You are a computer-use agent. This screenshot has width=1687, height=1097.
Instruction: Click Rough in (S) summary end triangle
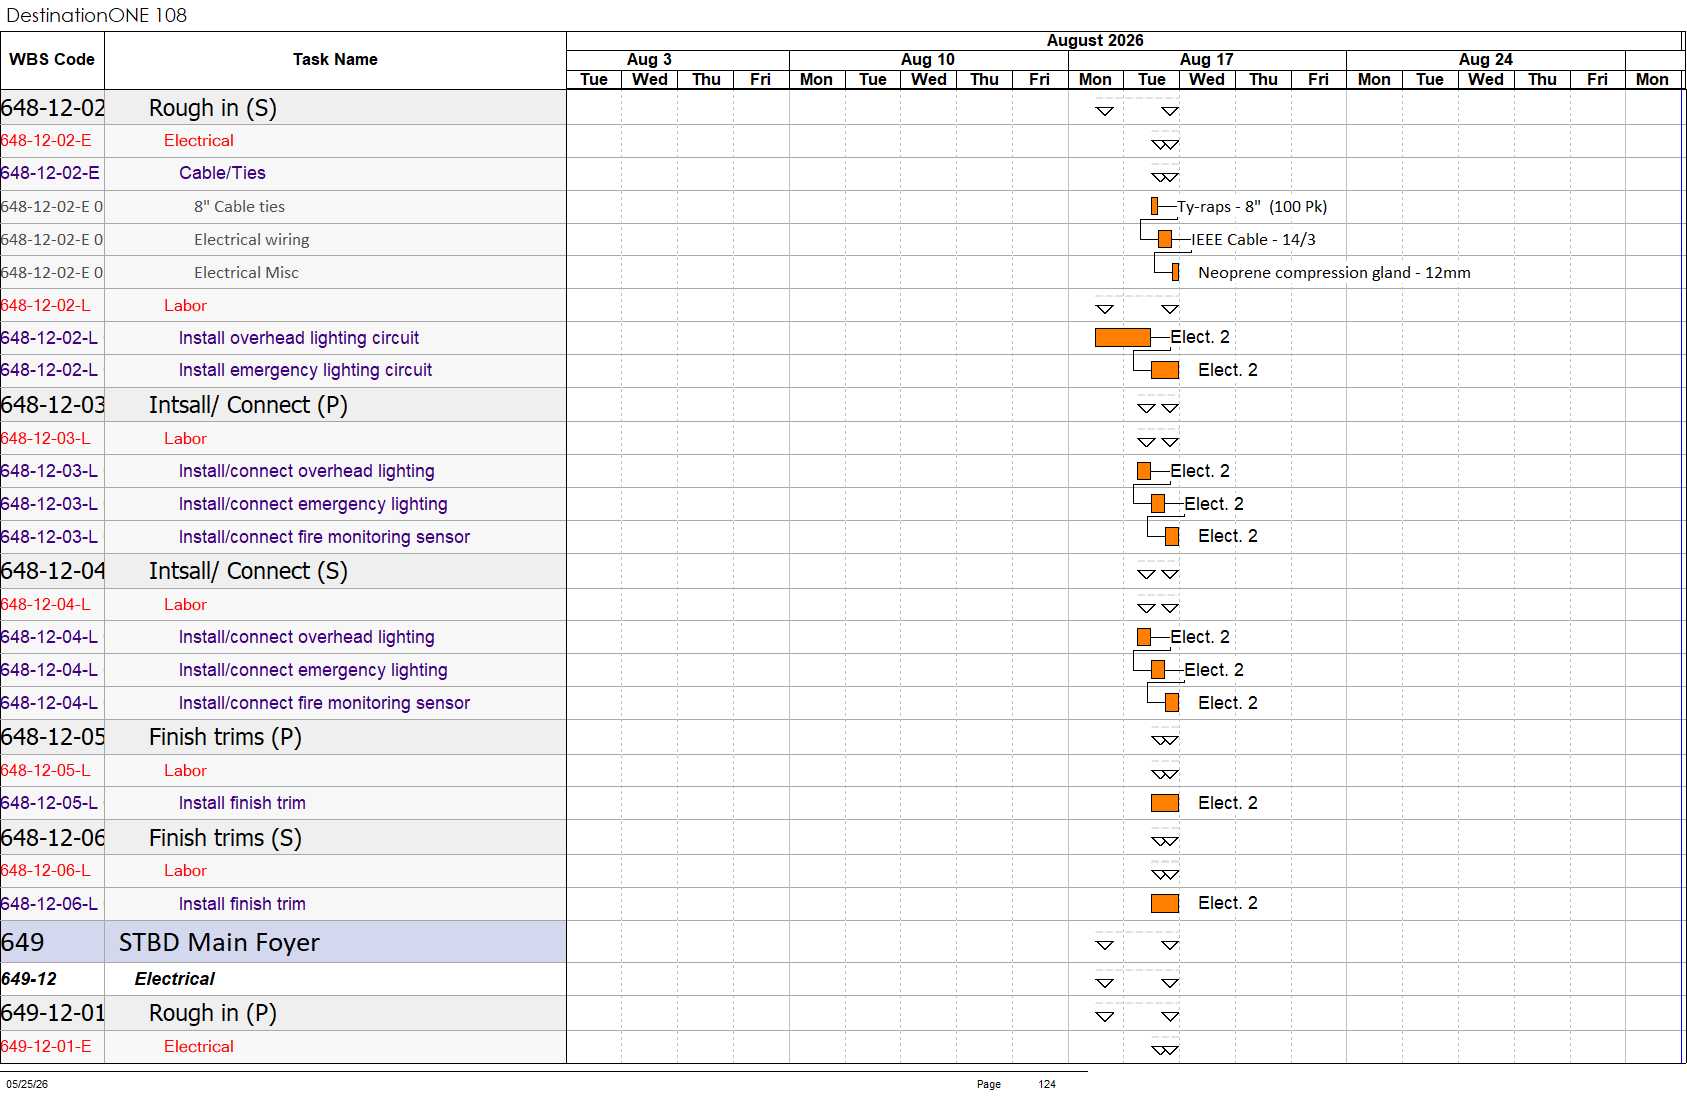(1170, 111)
